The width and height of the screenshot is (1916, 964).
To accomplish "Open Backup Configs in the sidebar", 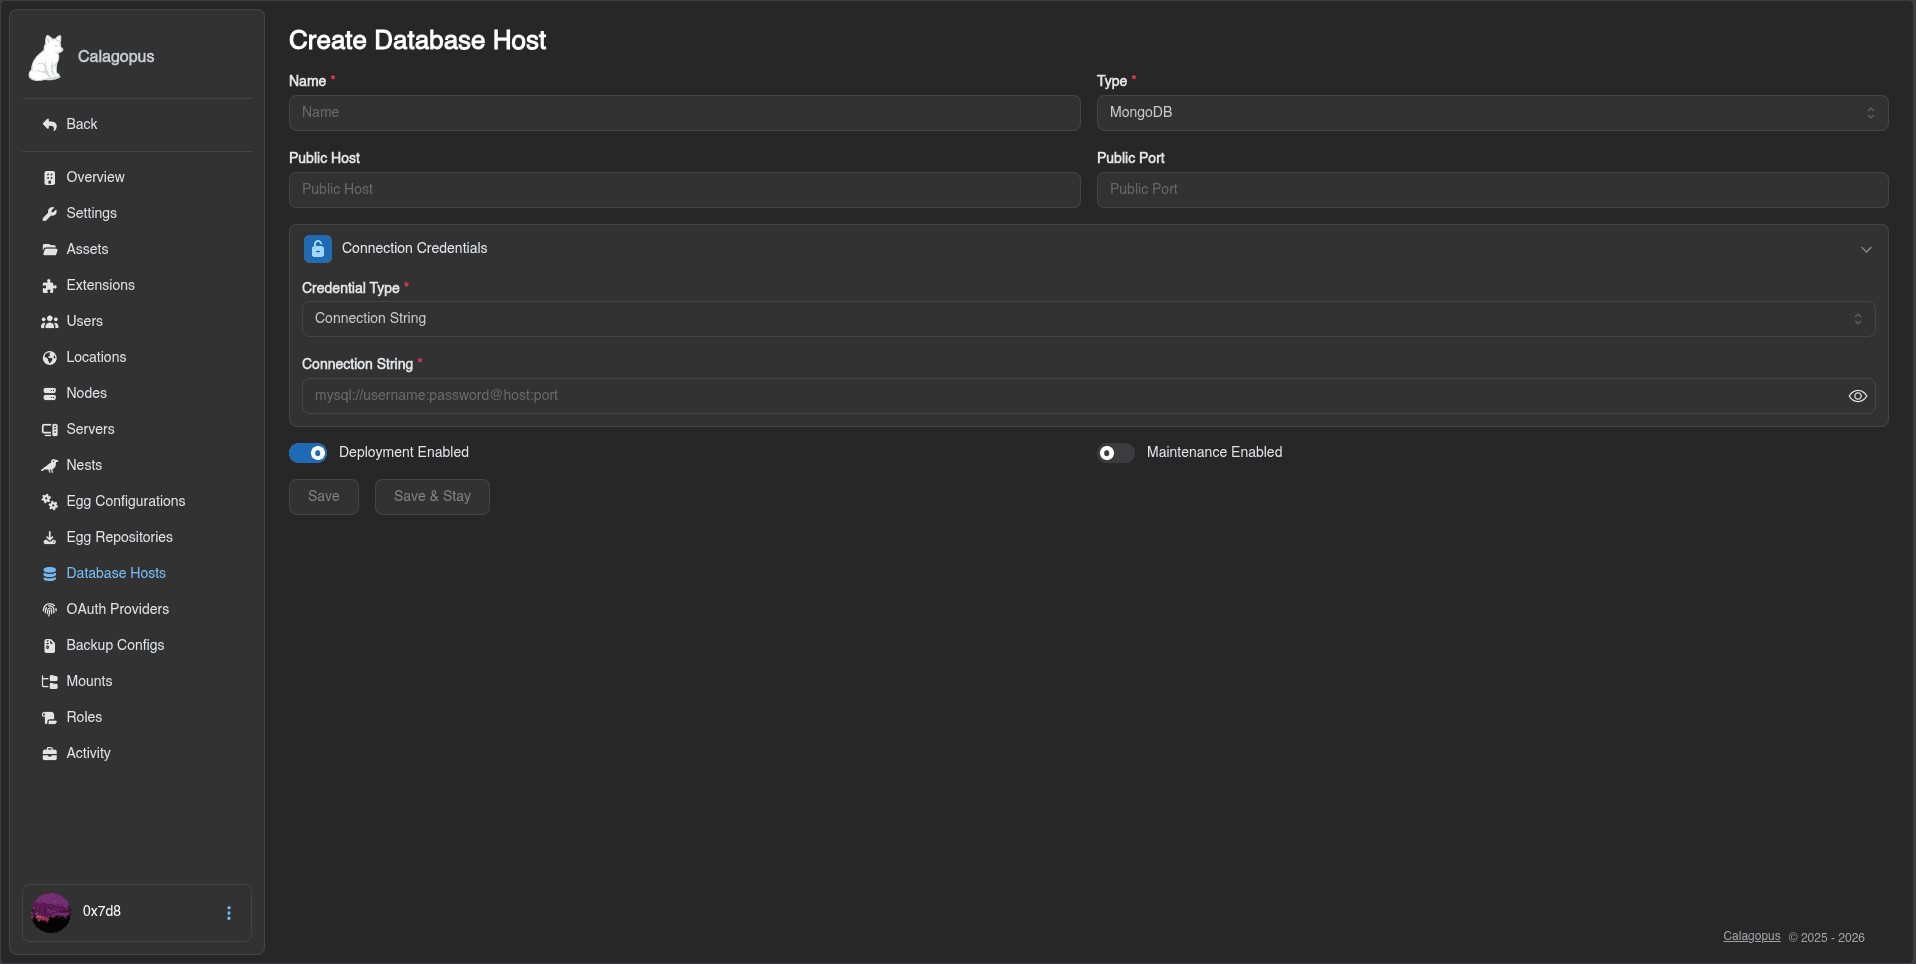I will click(x=115, y=646).
